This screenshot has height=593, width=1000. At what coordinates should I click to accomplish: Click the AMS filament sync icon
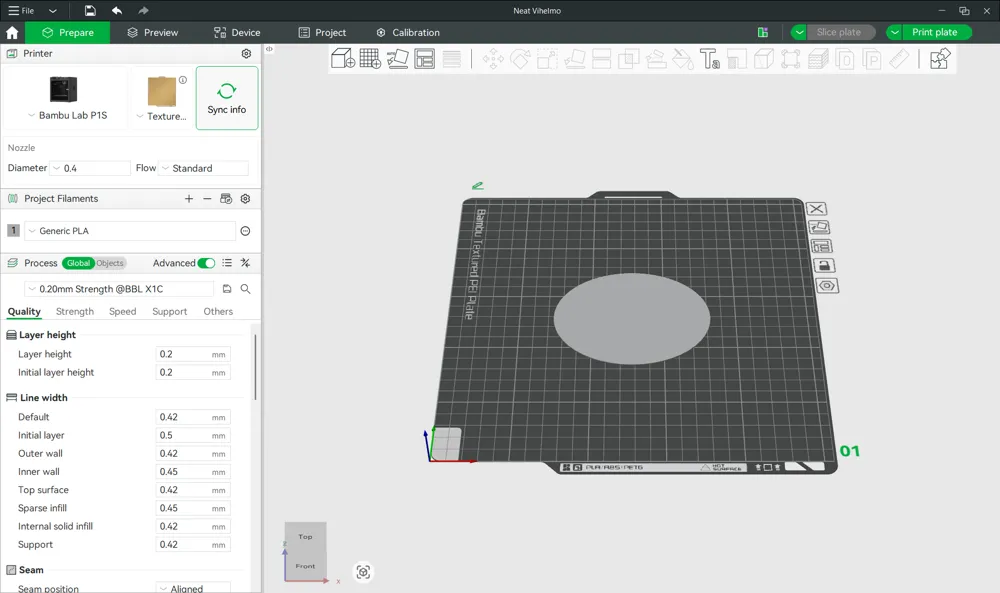226,199
